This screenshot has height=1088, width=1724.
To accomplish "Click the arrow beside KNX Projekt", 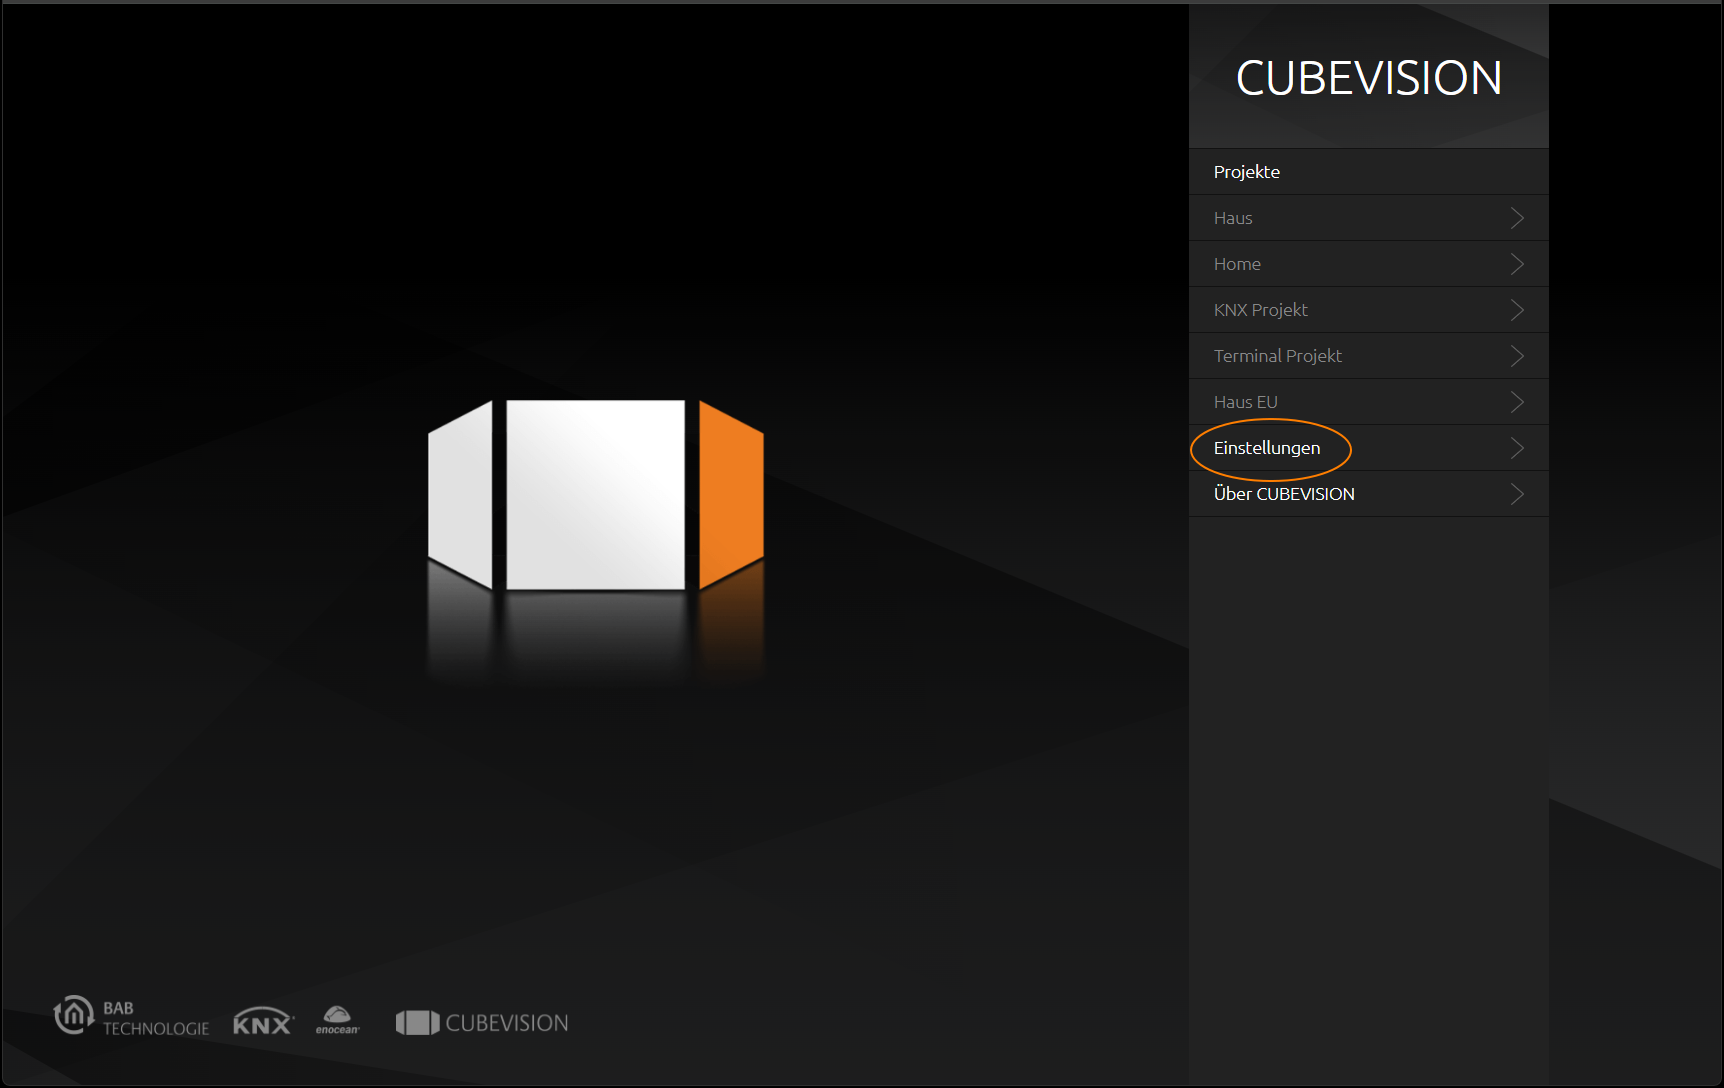I will pyautogui.click(x=1517, y=310).
